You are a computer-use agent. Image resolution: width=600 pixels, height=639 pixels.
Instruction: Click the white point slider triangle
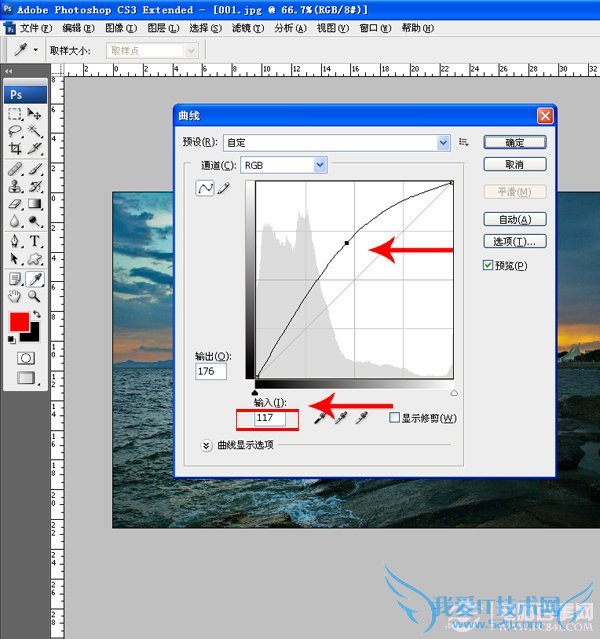click(x=454, y=393)
